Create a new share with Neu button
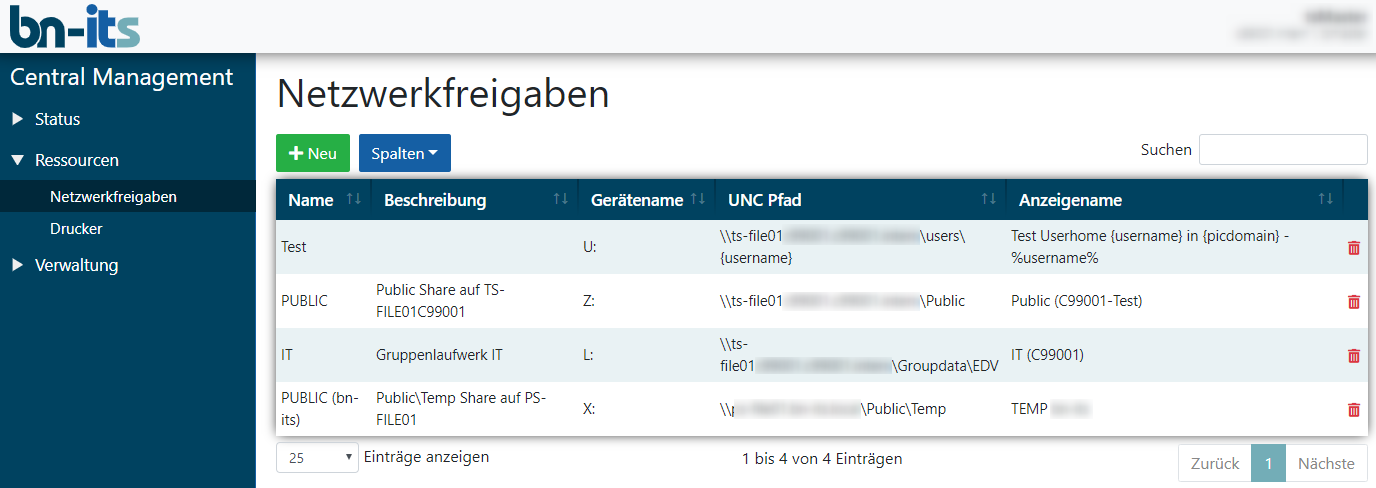 [x=313, y=153]
